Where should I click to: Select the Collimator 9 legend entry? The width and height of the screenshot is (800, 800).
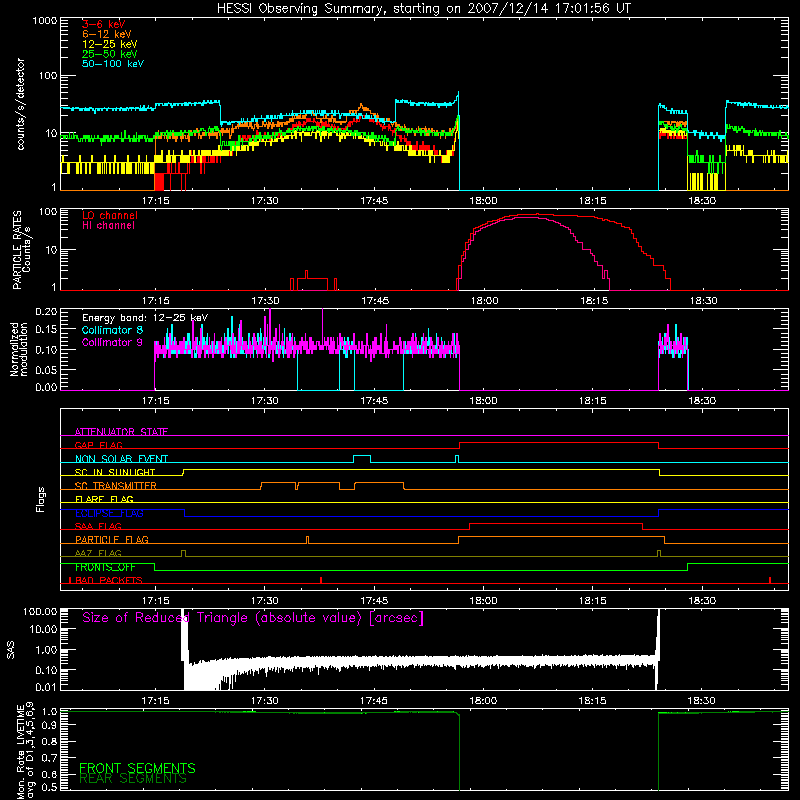pos(112,342)
